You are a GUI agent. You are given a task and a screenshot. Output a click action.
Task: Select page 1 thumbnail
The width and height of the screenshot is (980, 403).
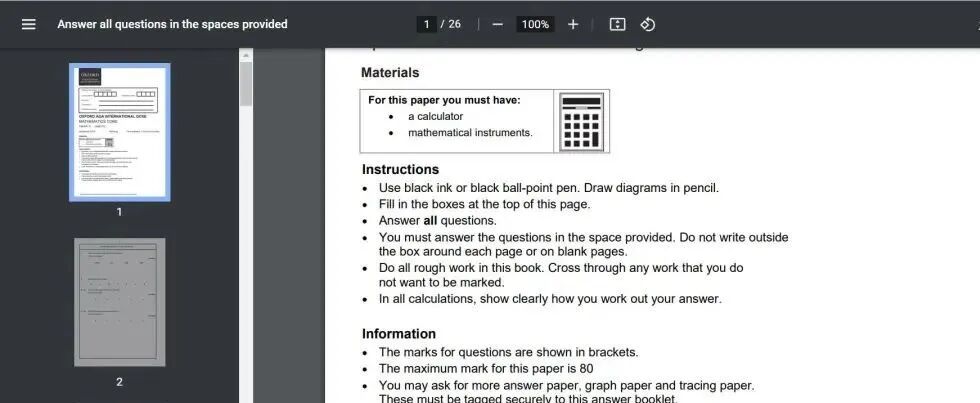click(x=119, y=132)
